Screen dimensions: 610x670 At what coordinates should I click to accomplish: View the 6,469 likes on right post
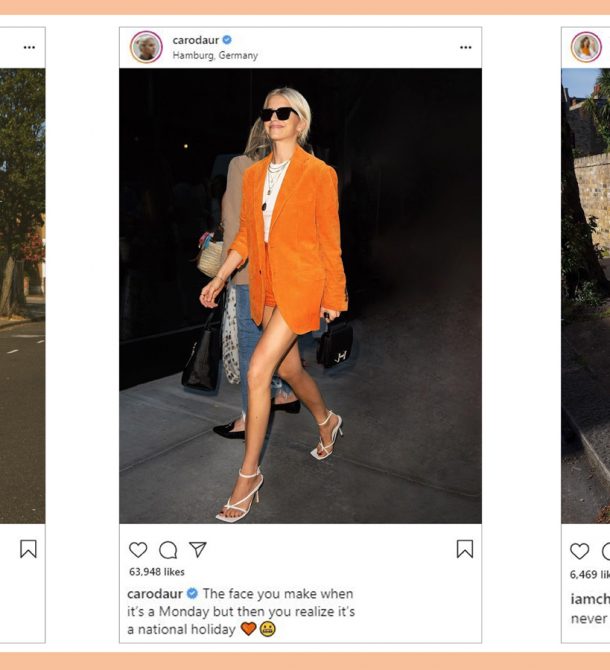tap(590, 574)
